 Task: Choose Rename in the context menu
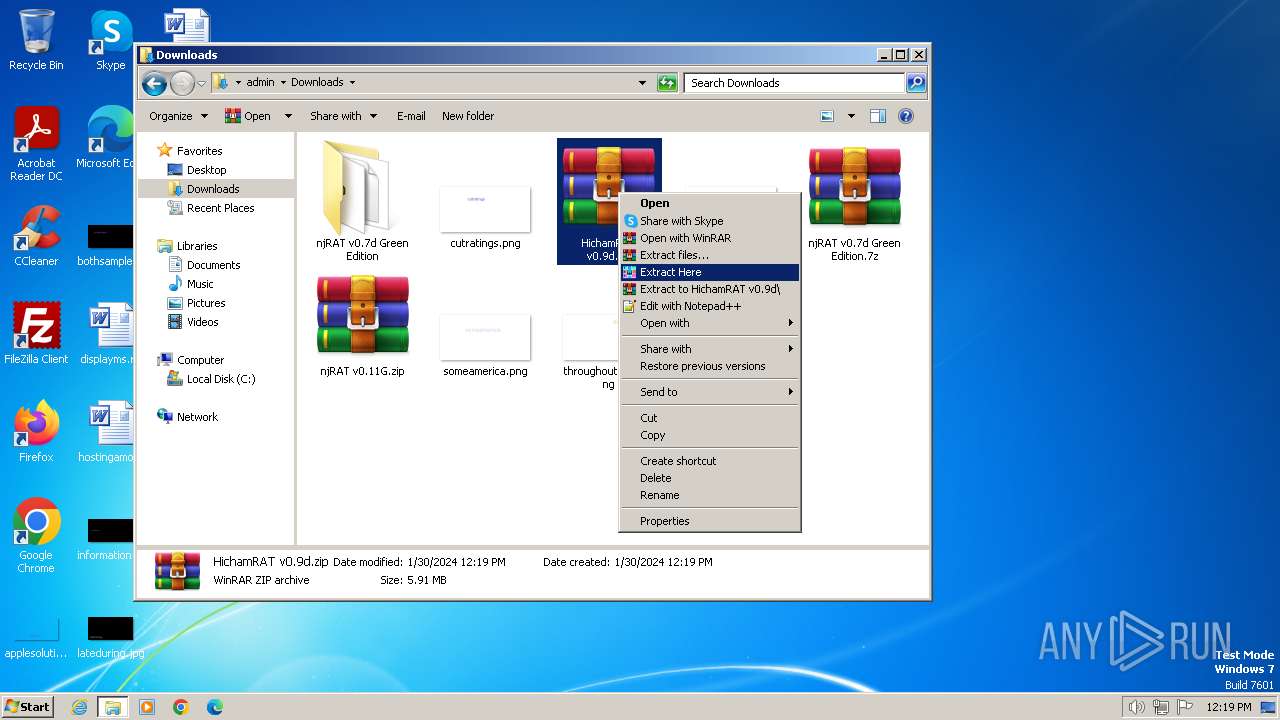click(709, 495)
